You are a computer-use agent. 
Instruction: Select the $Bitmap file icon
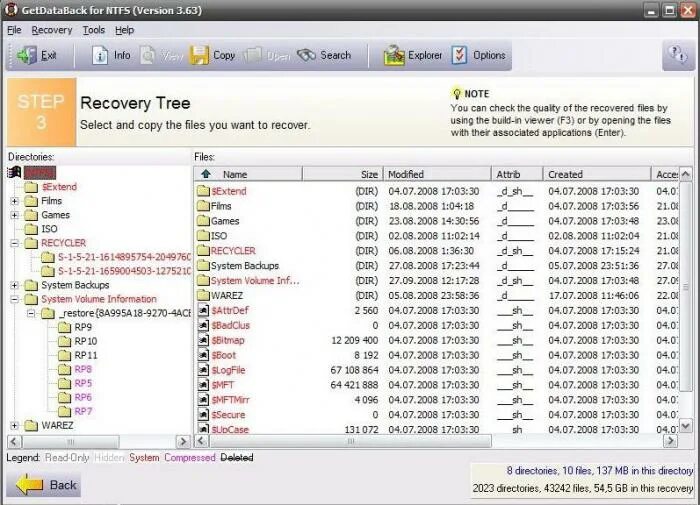(x=203, y=340)
